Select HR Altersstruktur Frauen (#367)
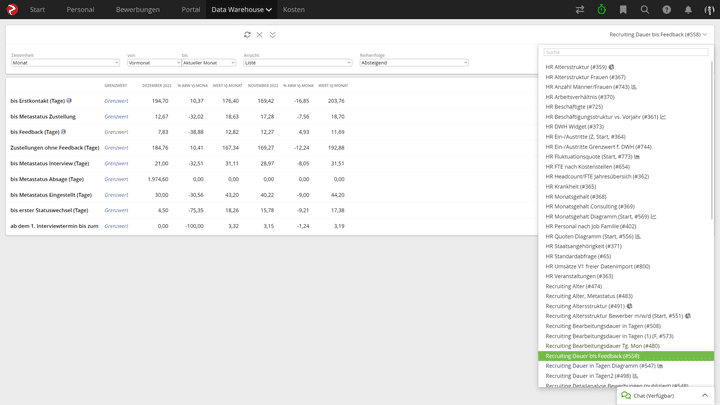 [x=585, y=77]
